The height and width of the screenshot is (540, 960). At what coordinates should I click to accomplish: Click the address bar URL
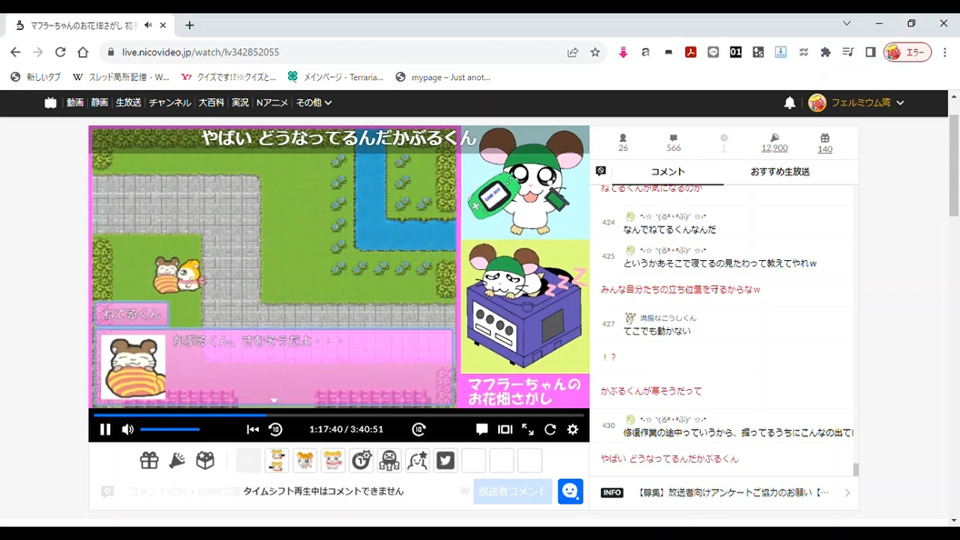tap(200, 52)
